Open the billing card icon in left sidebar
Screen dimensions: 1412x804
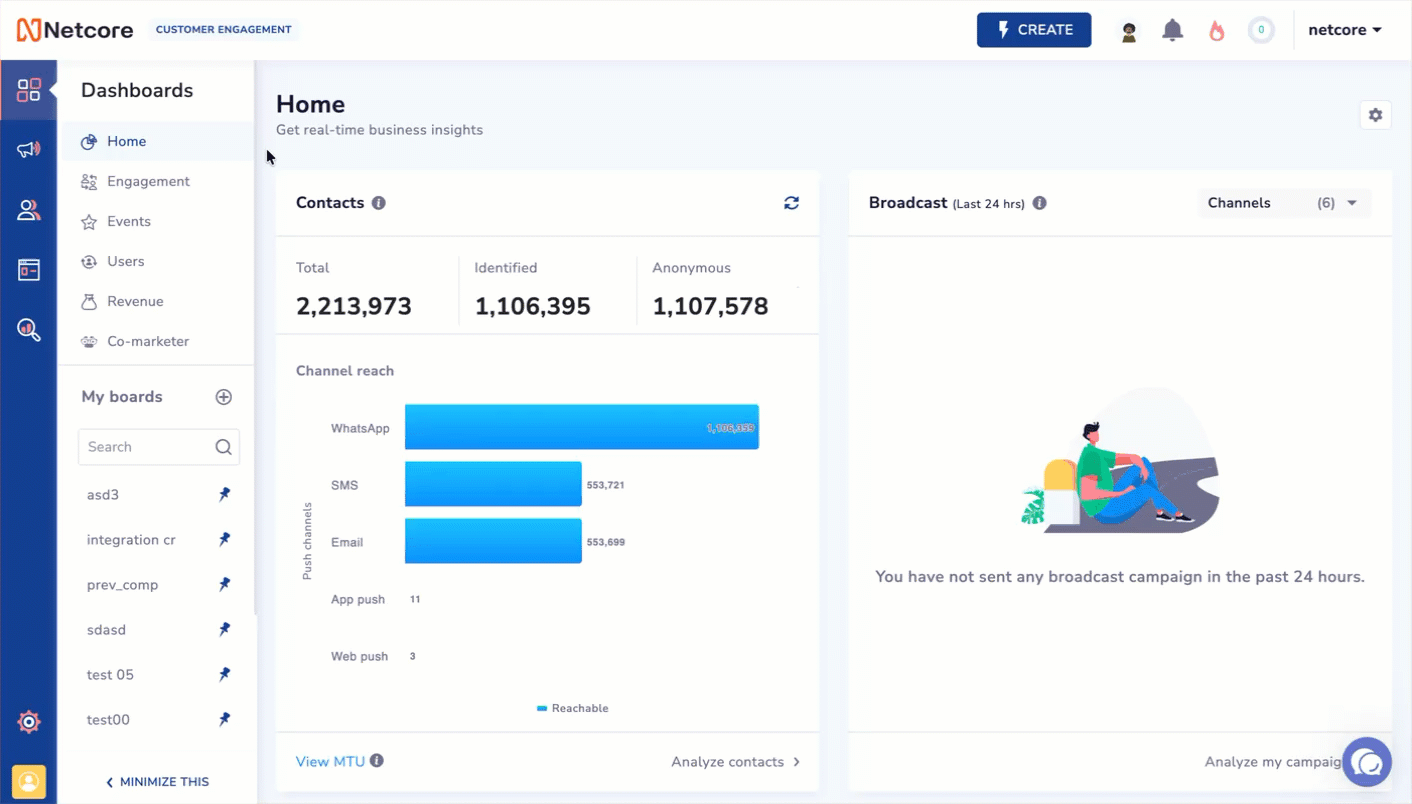[x=29, y=269]
